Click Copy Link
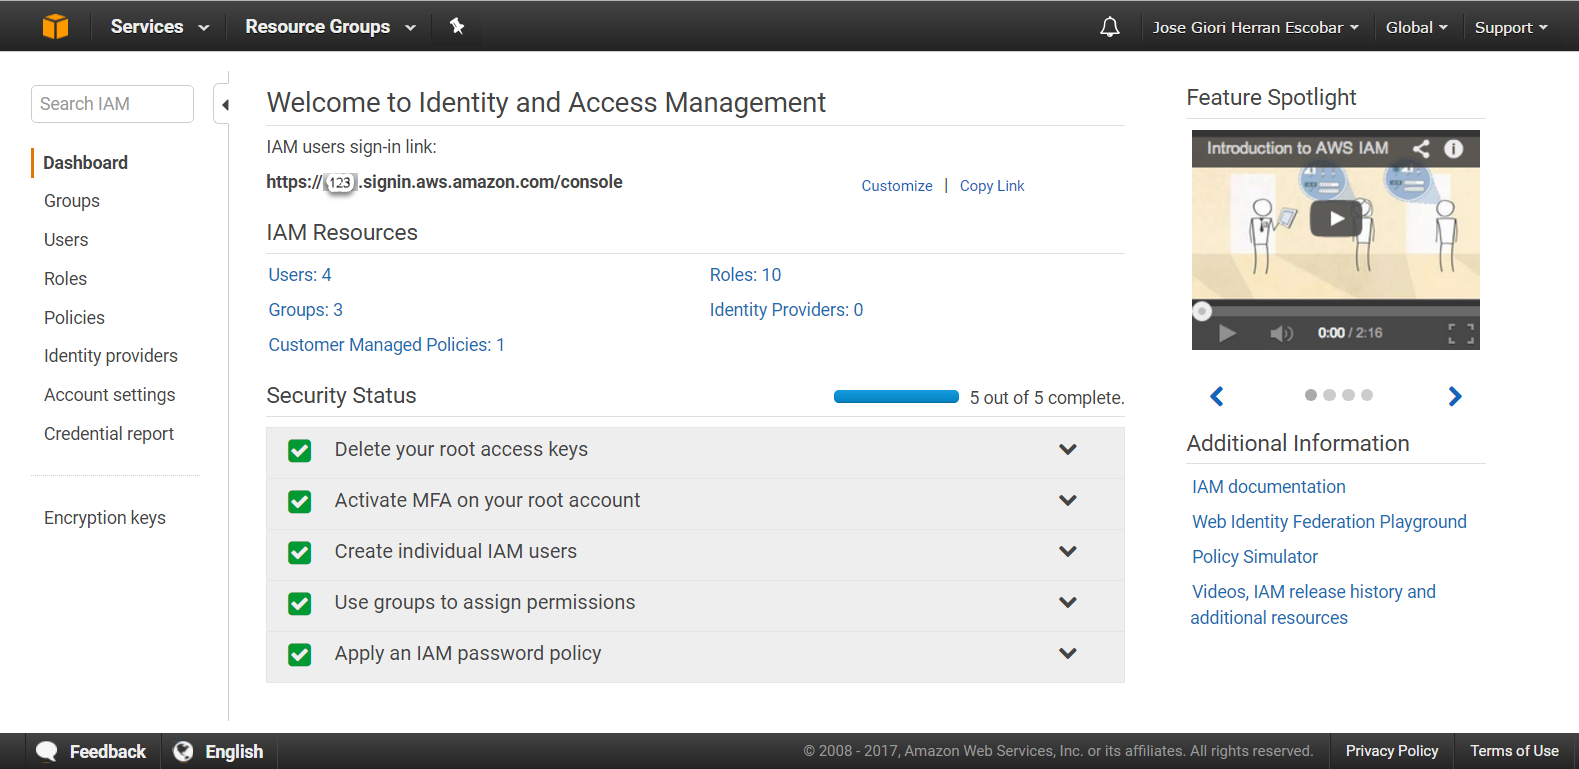1579x769 pixels. (x=992, y=186)
